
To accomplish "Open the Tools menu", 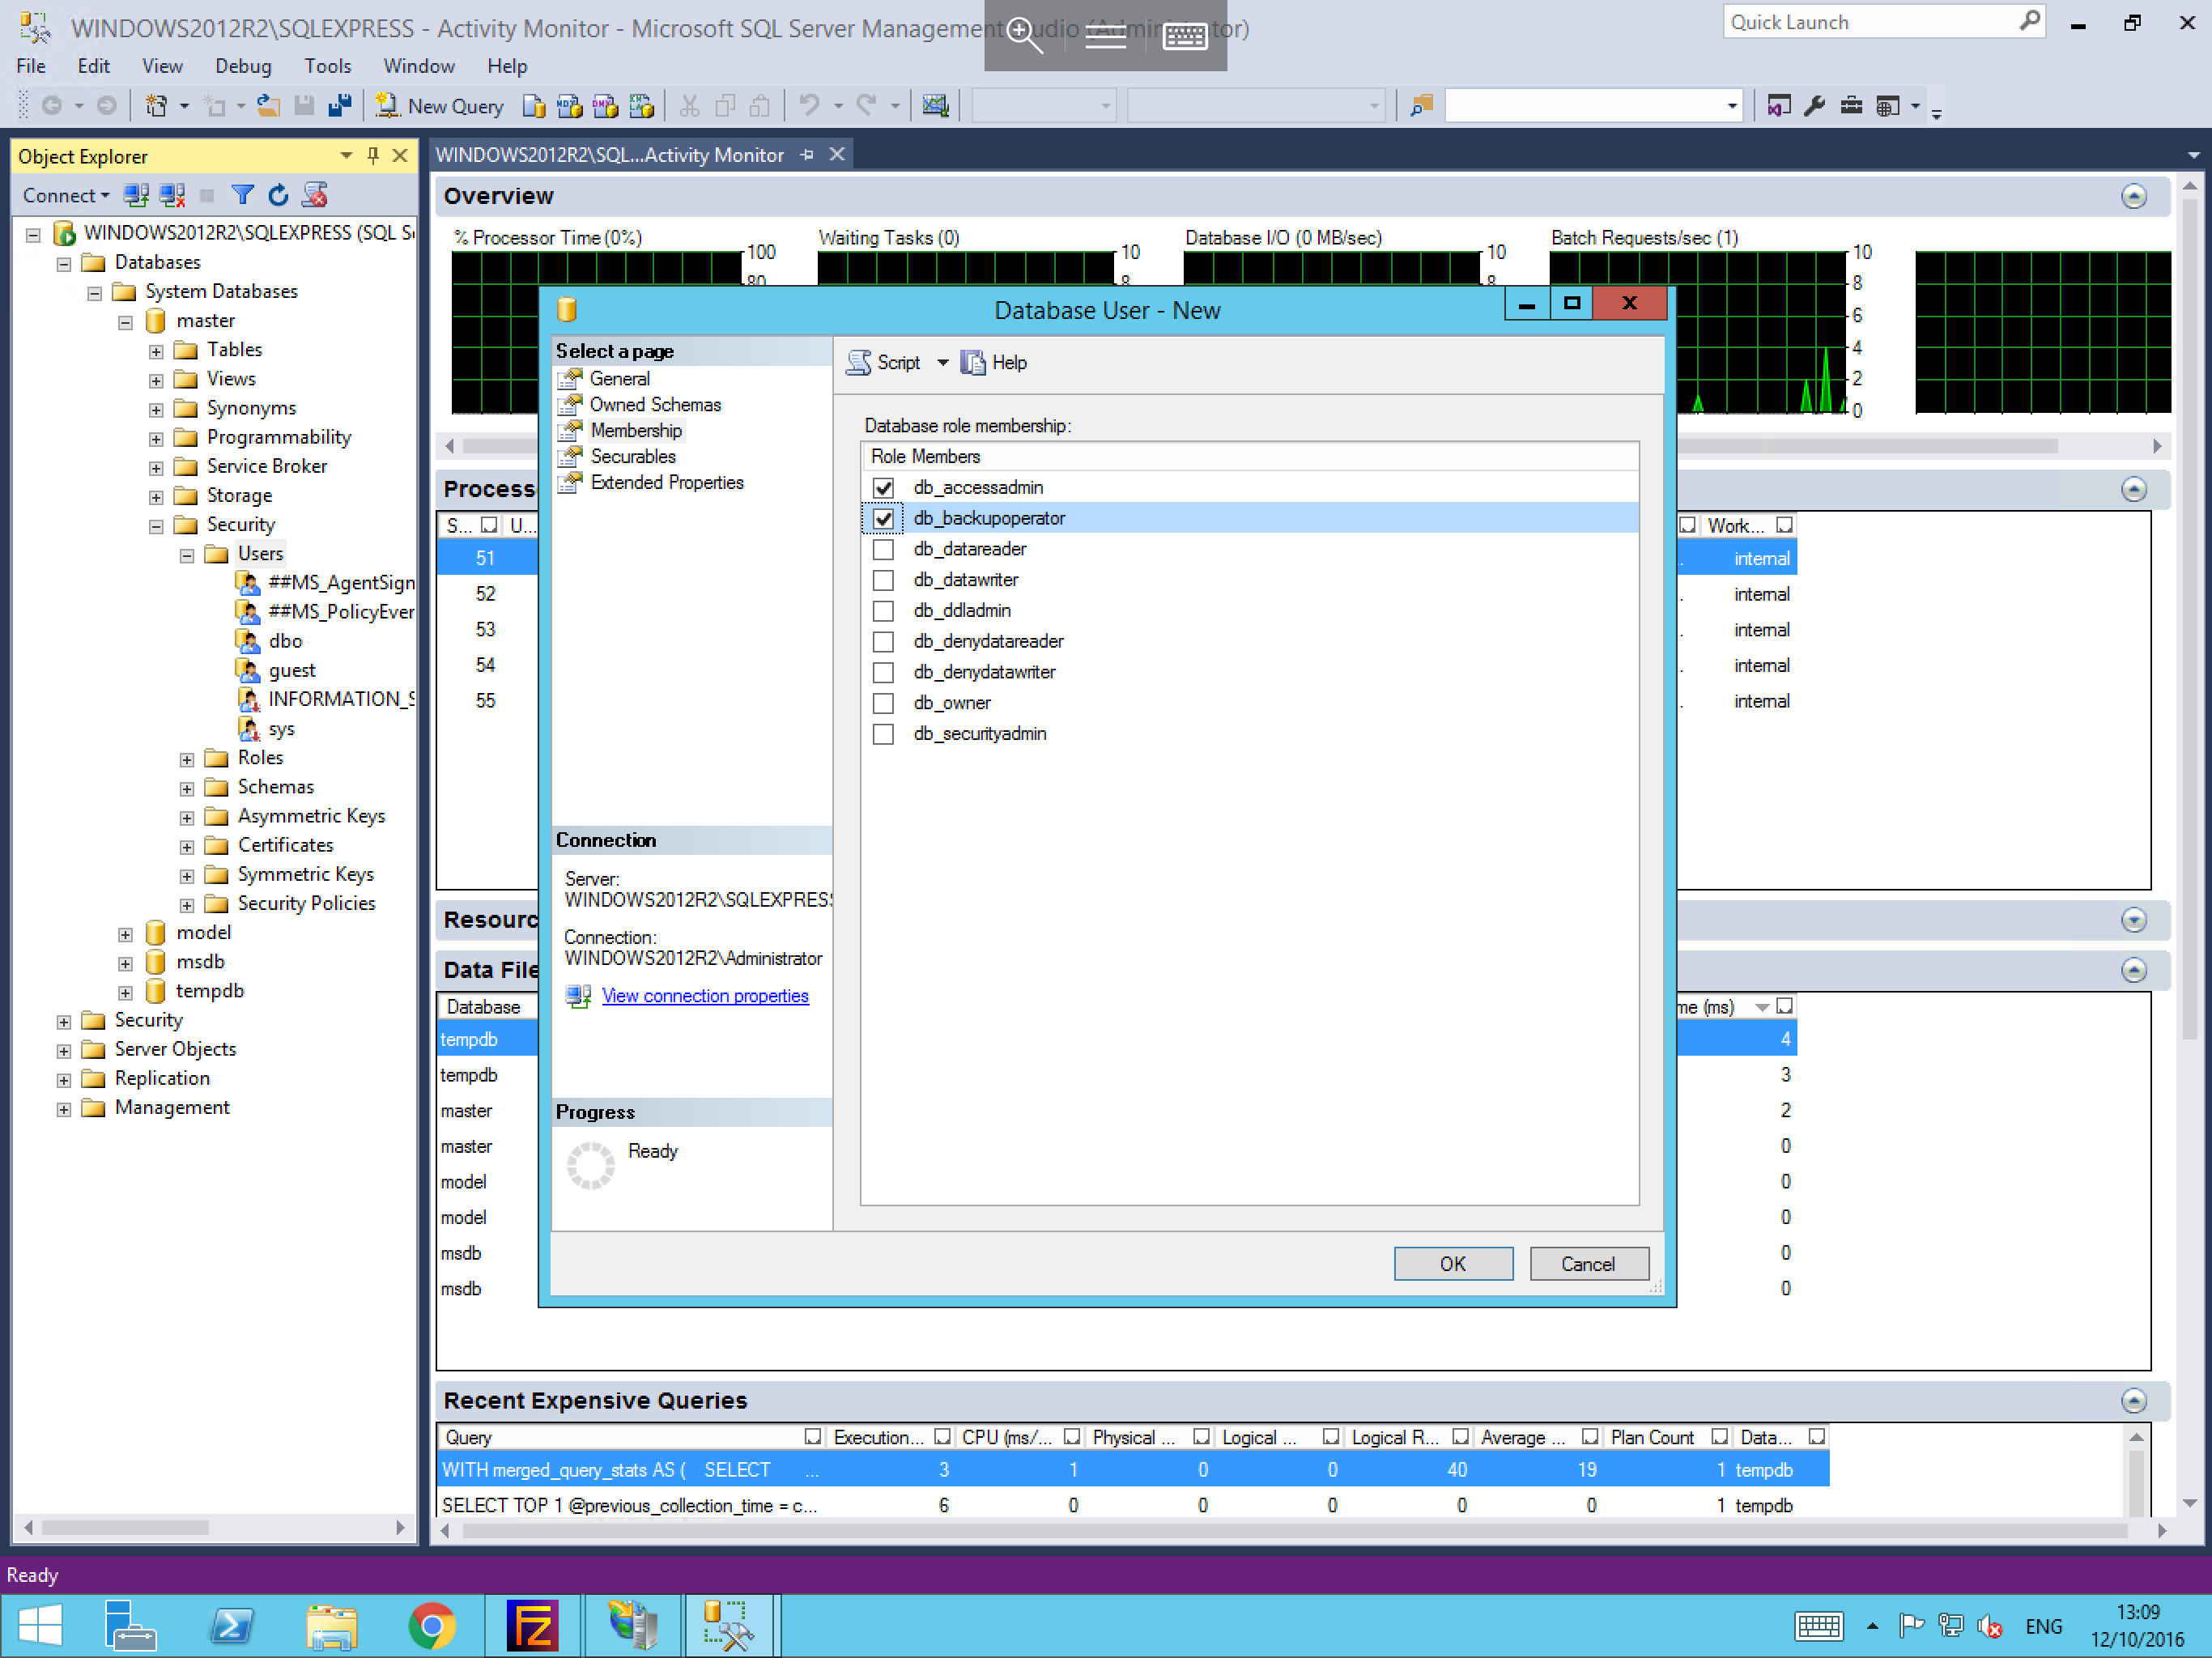I will 327,66.
